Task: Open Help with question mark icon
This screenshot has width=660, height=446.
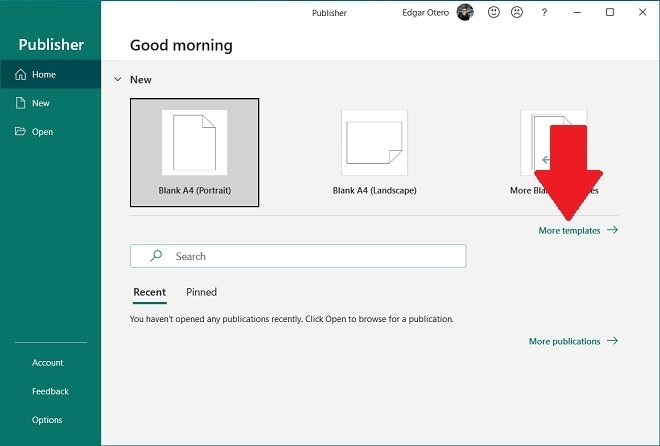Action: [x=544, y=12]
